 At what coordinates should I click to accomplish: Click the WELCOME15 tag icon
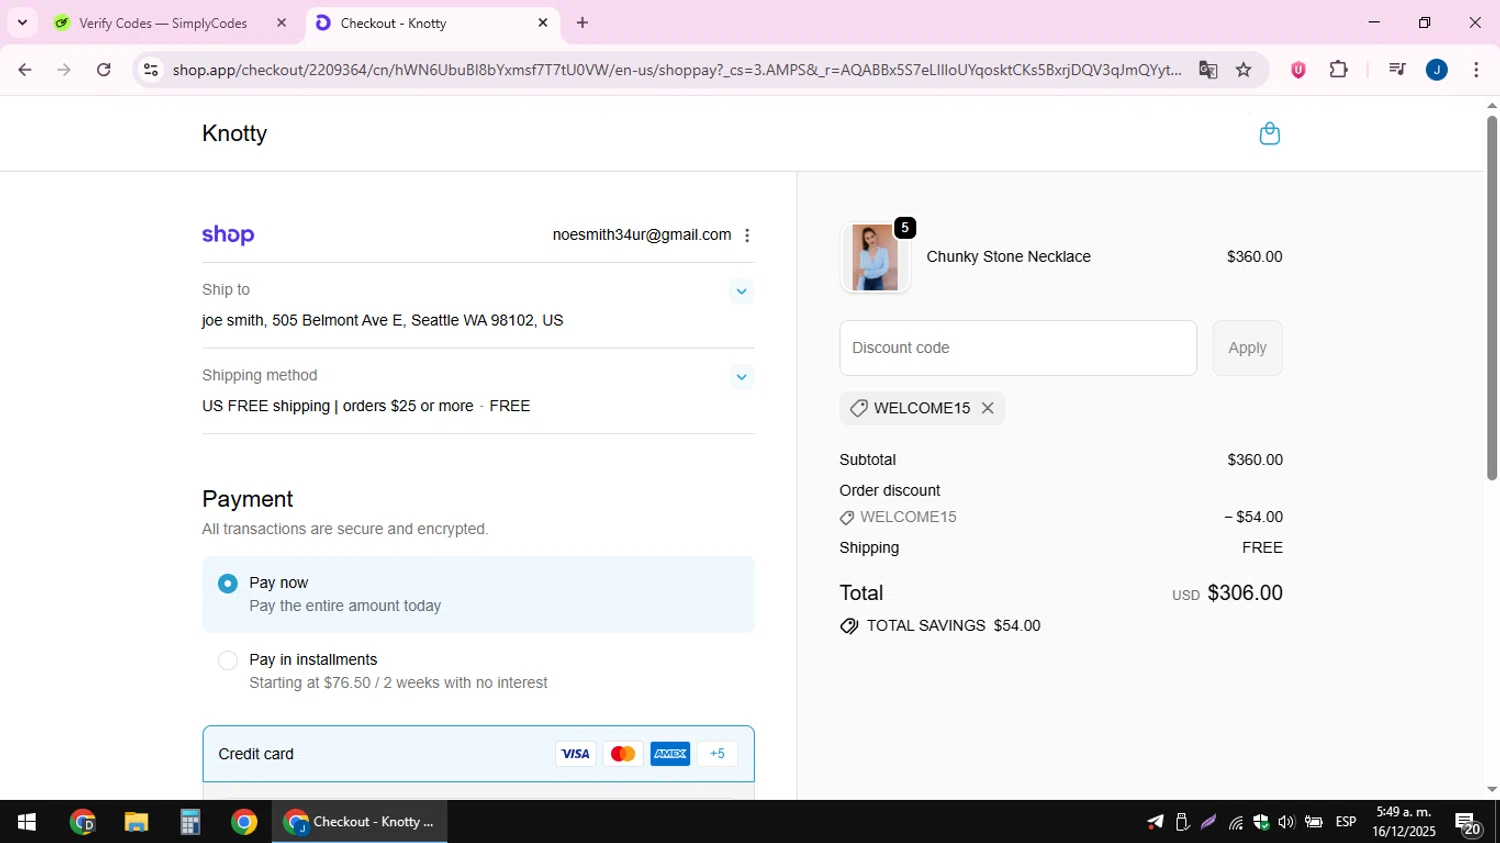point(858,408)
